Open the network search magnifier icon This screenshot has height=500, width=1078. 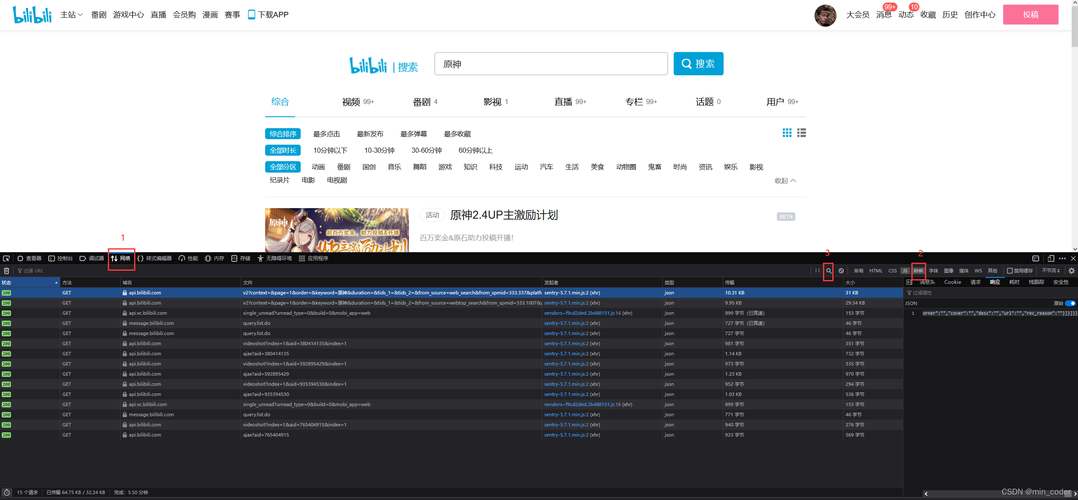pyautogui.click(x=829, y=271)
